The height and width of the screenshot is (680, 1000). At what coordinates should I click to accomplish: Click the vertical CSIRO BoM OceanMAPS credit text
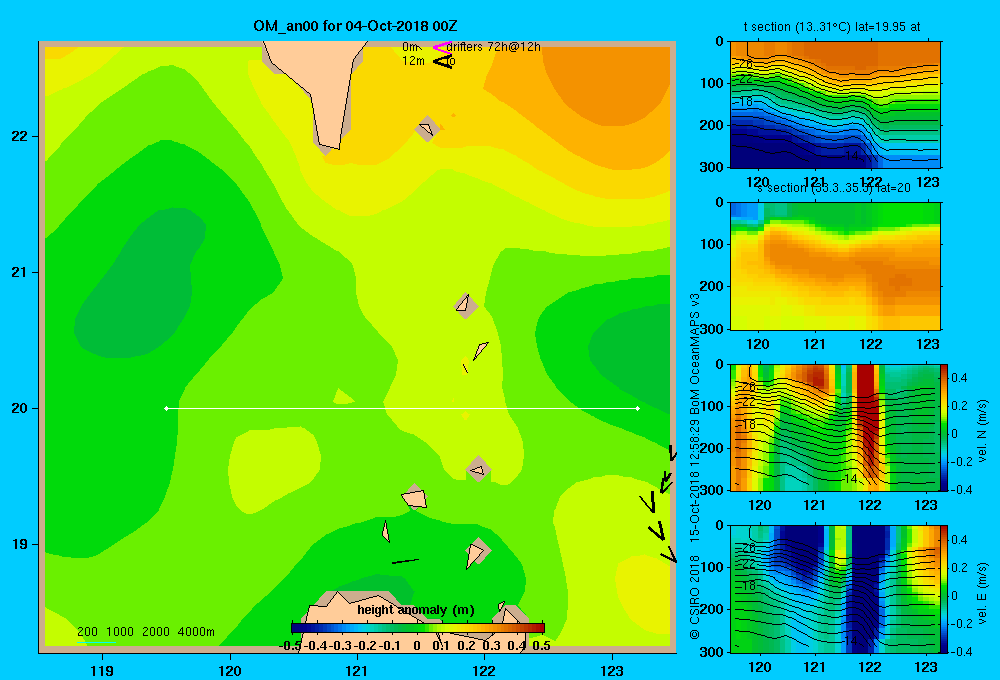point(695,466)
